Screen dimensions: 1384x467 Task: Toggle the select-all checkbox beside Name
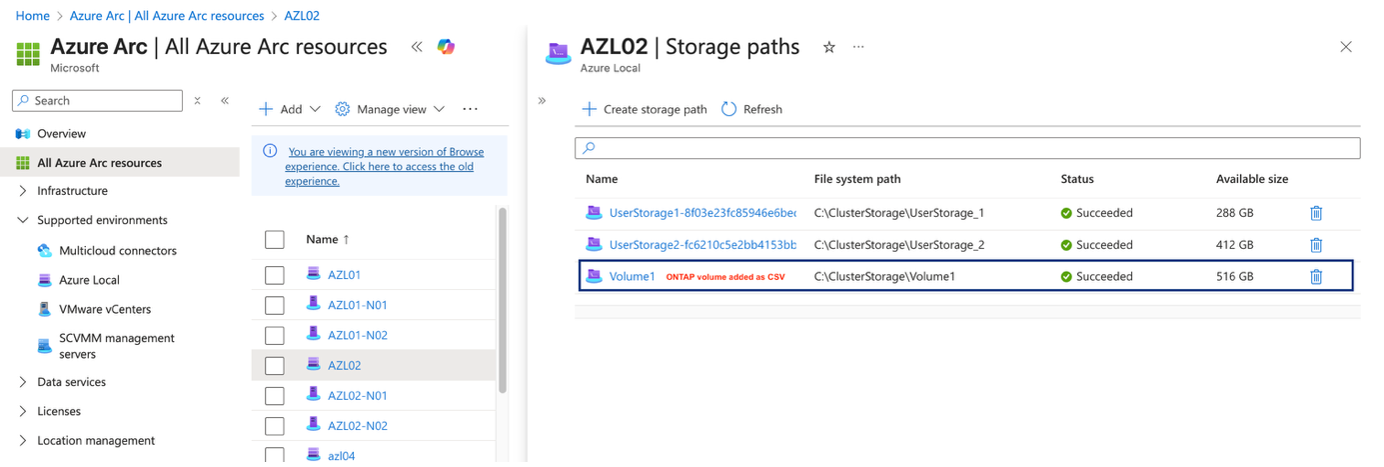coord(274,239)
